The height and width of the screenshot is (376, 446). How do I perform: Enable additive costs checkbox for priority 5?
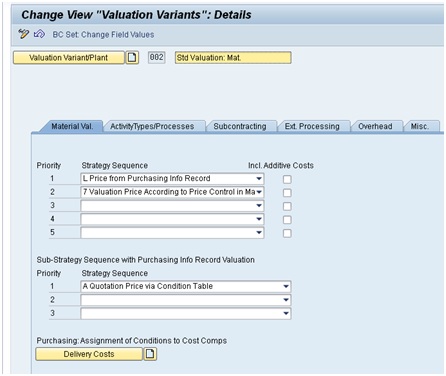287,233
